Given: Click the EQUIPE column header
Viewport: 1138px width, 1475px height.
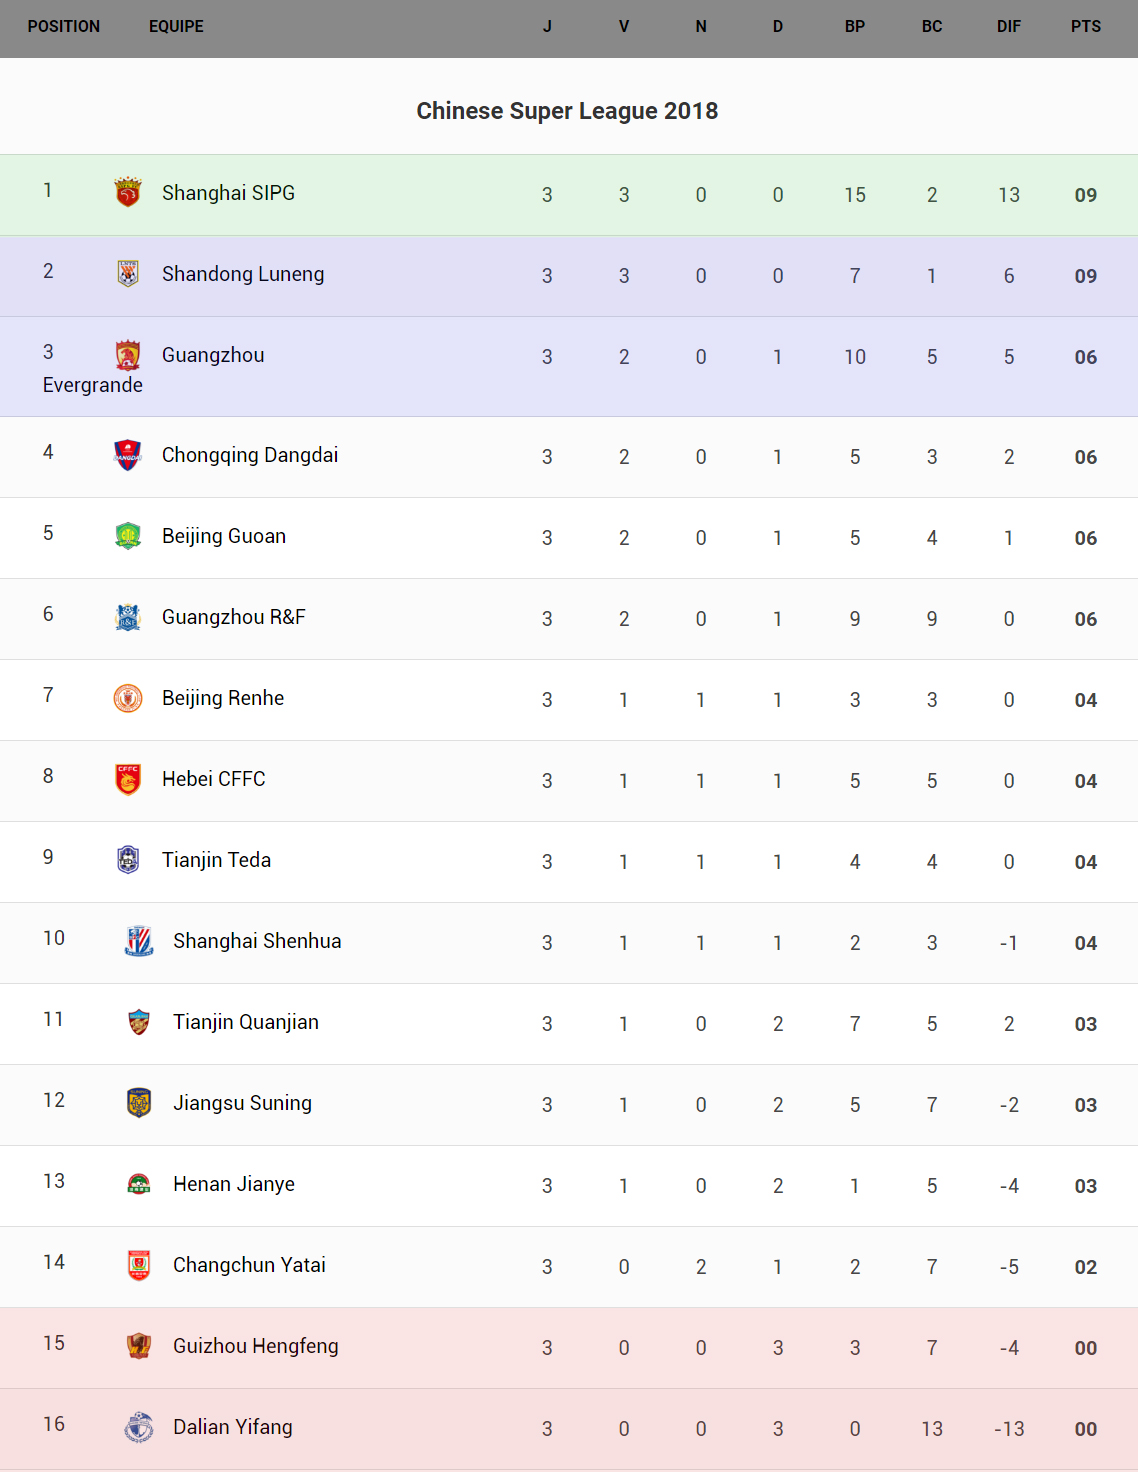Looking at the screenshot, I should [176, 27].
